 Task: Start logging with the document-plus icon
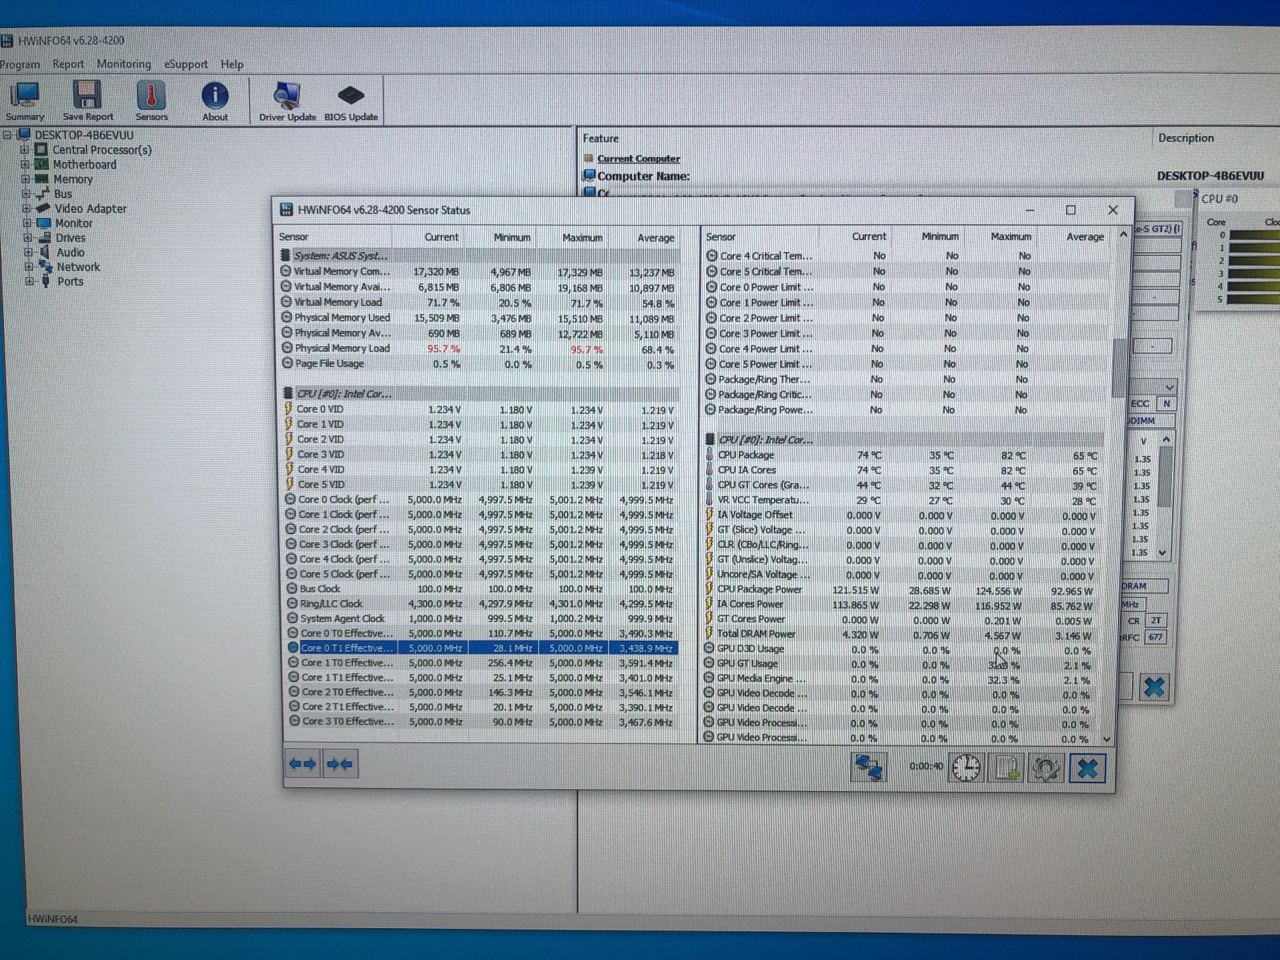[x=1006, y=768]
